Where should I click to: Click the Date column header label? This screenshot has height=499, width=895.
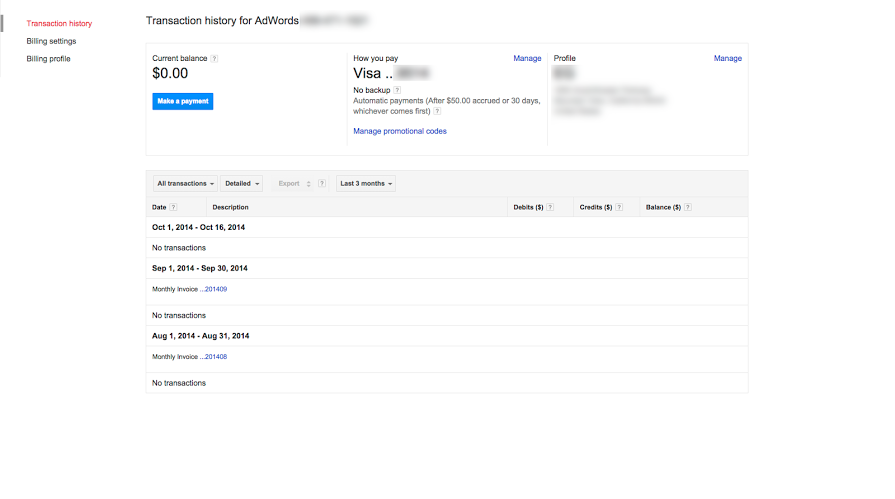(x=159, y=207)
